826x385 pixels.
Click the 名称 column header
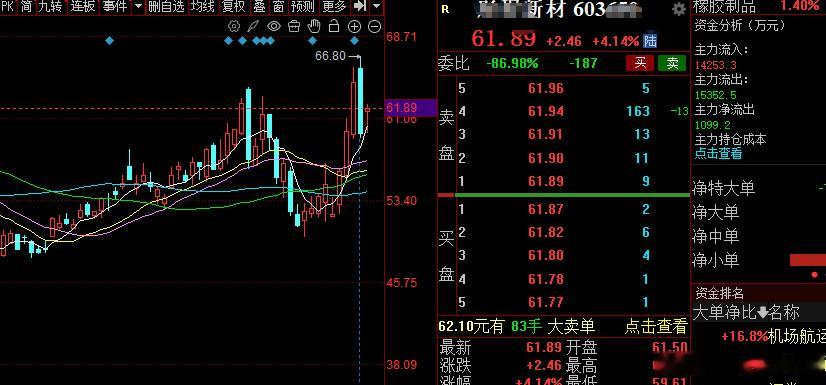coord(784,313)
